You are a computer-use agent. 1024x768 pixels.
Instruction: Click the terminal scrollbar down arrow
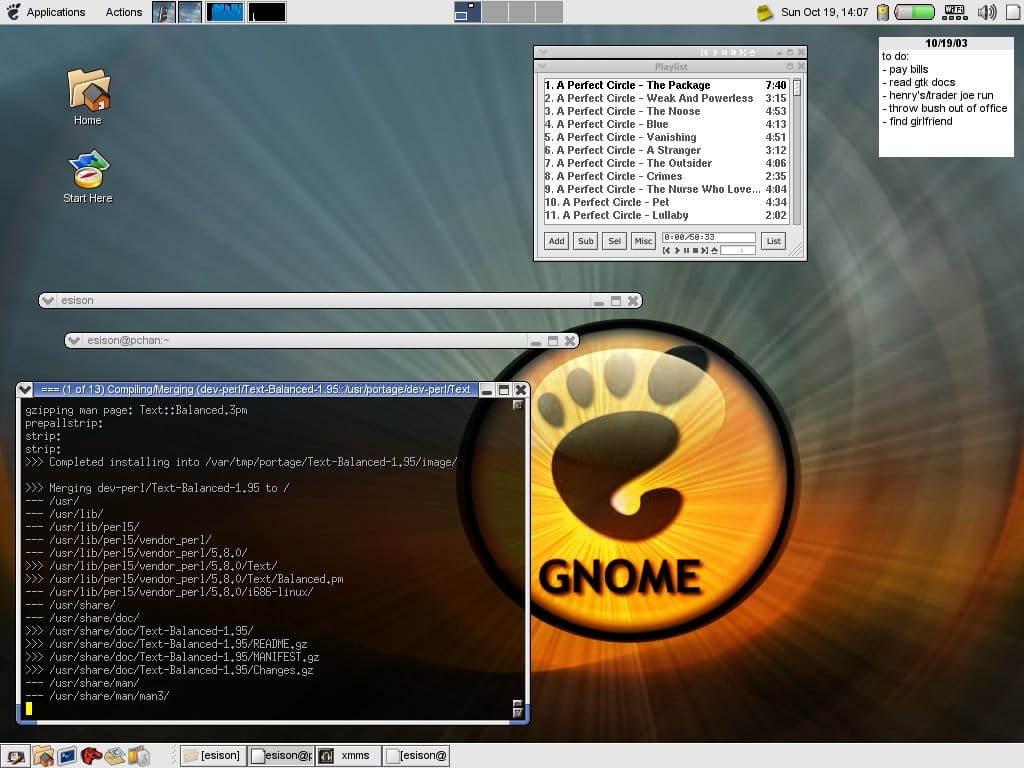point(518,713)
